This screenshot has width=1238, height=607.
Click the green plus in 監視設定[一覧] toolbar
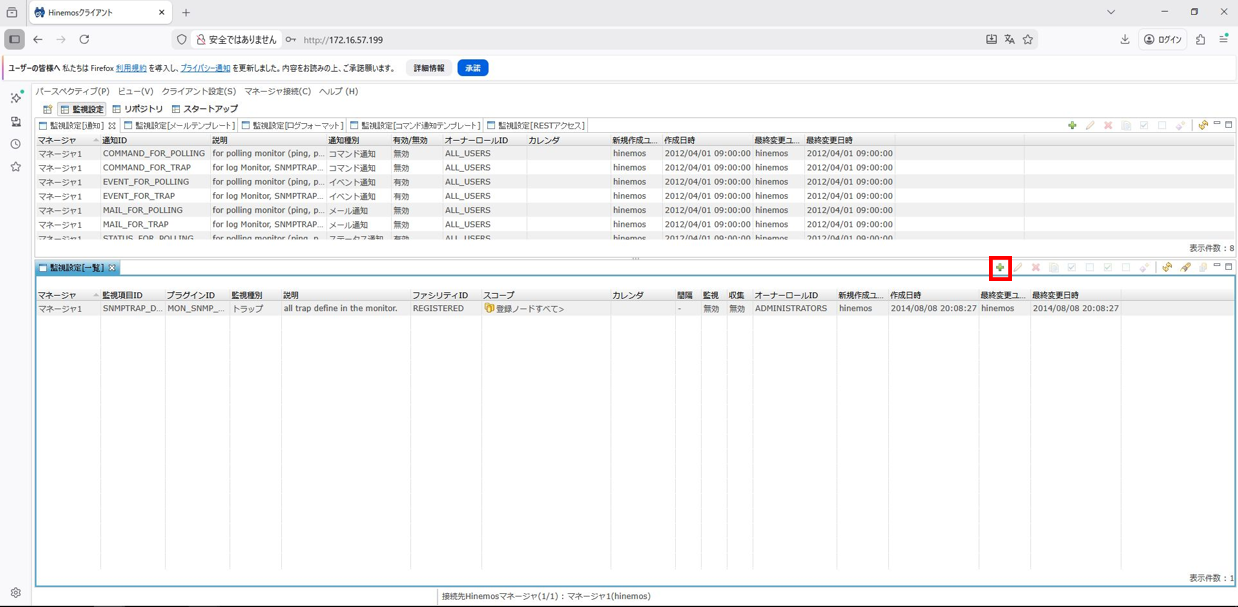(1000, 268)
